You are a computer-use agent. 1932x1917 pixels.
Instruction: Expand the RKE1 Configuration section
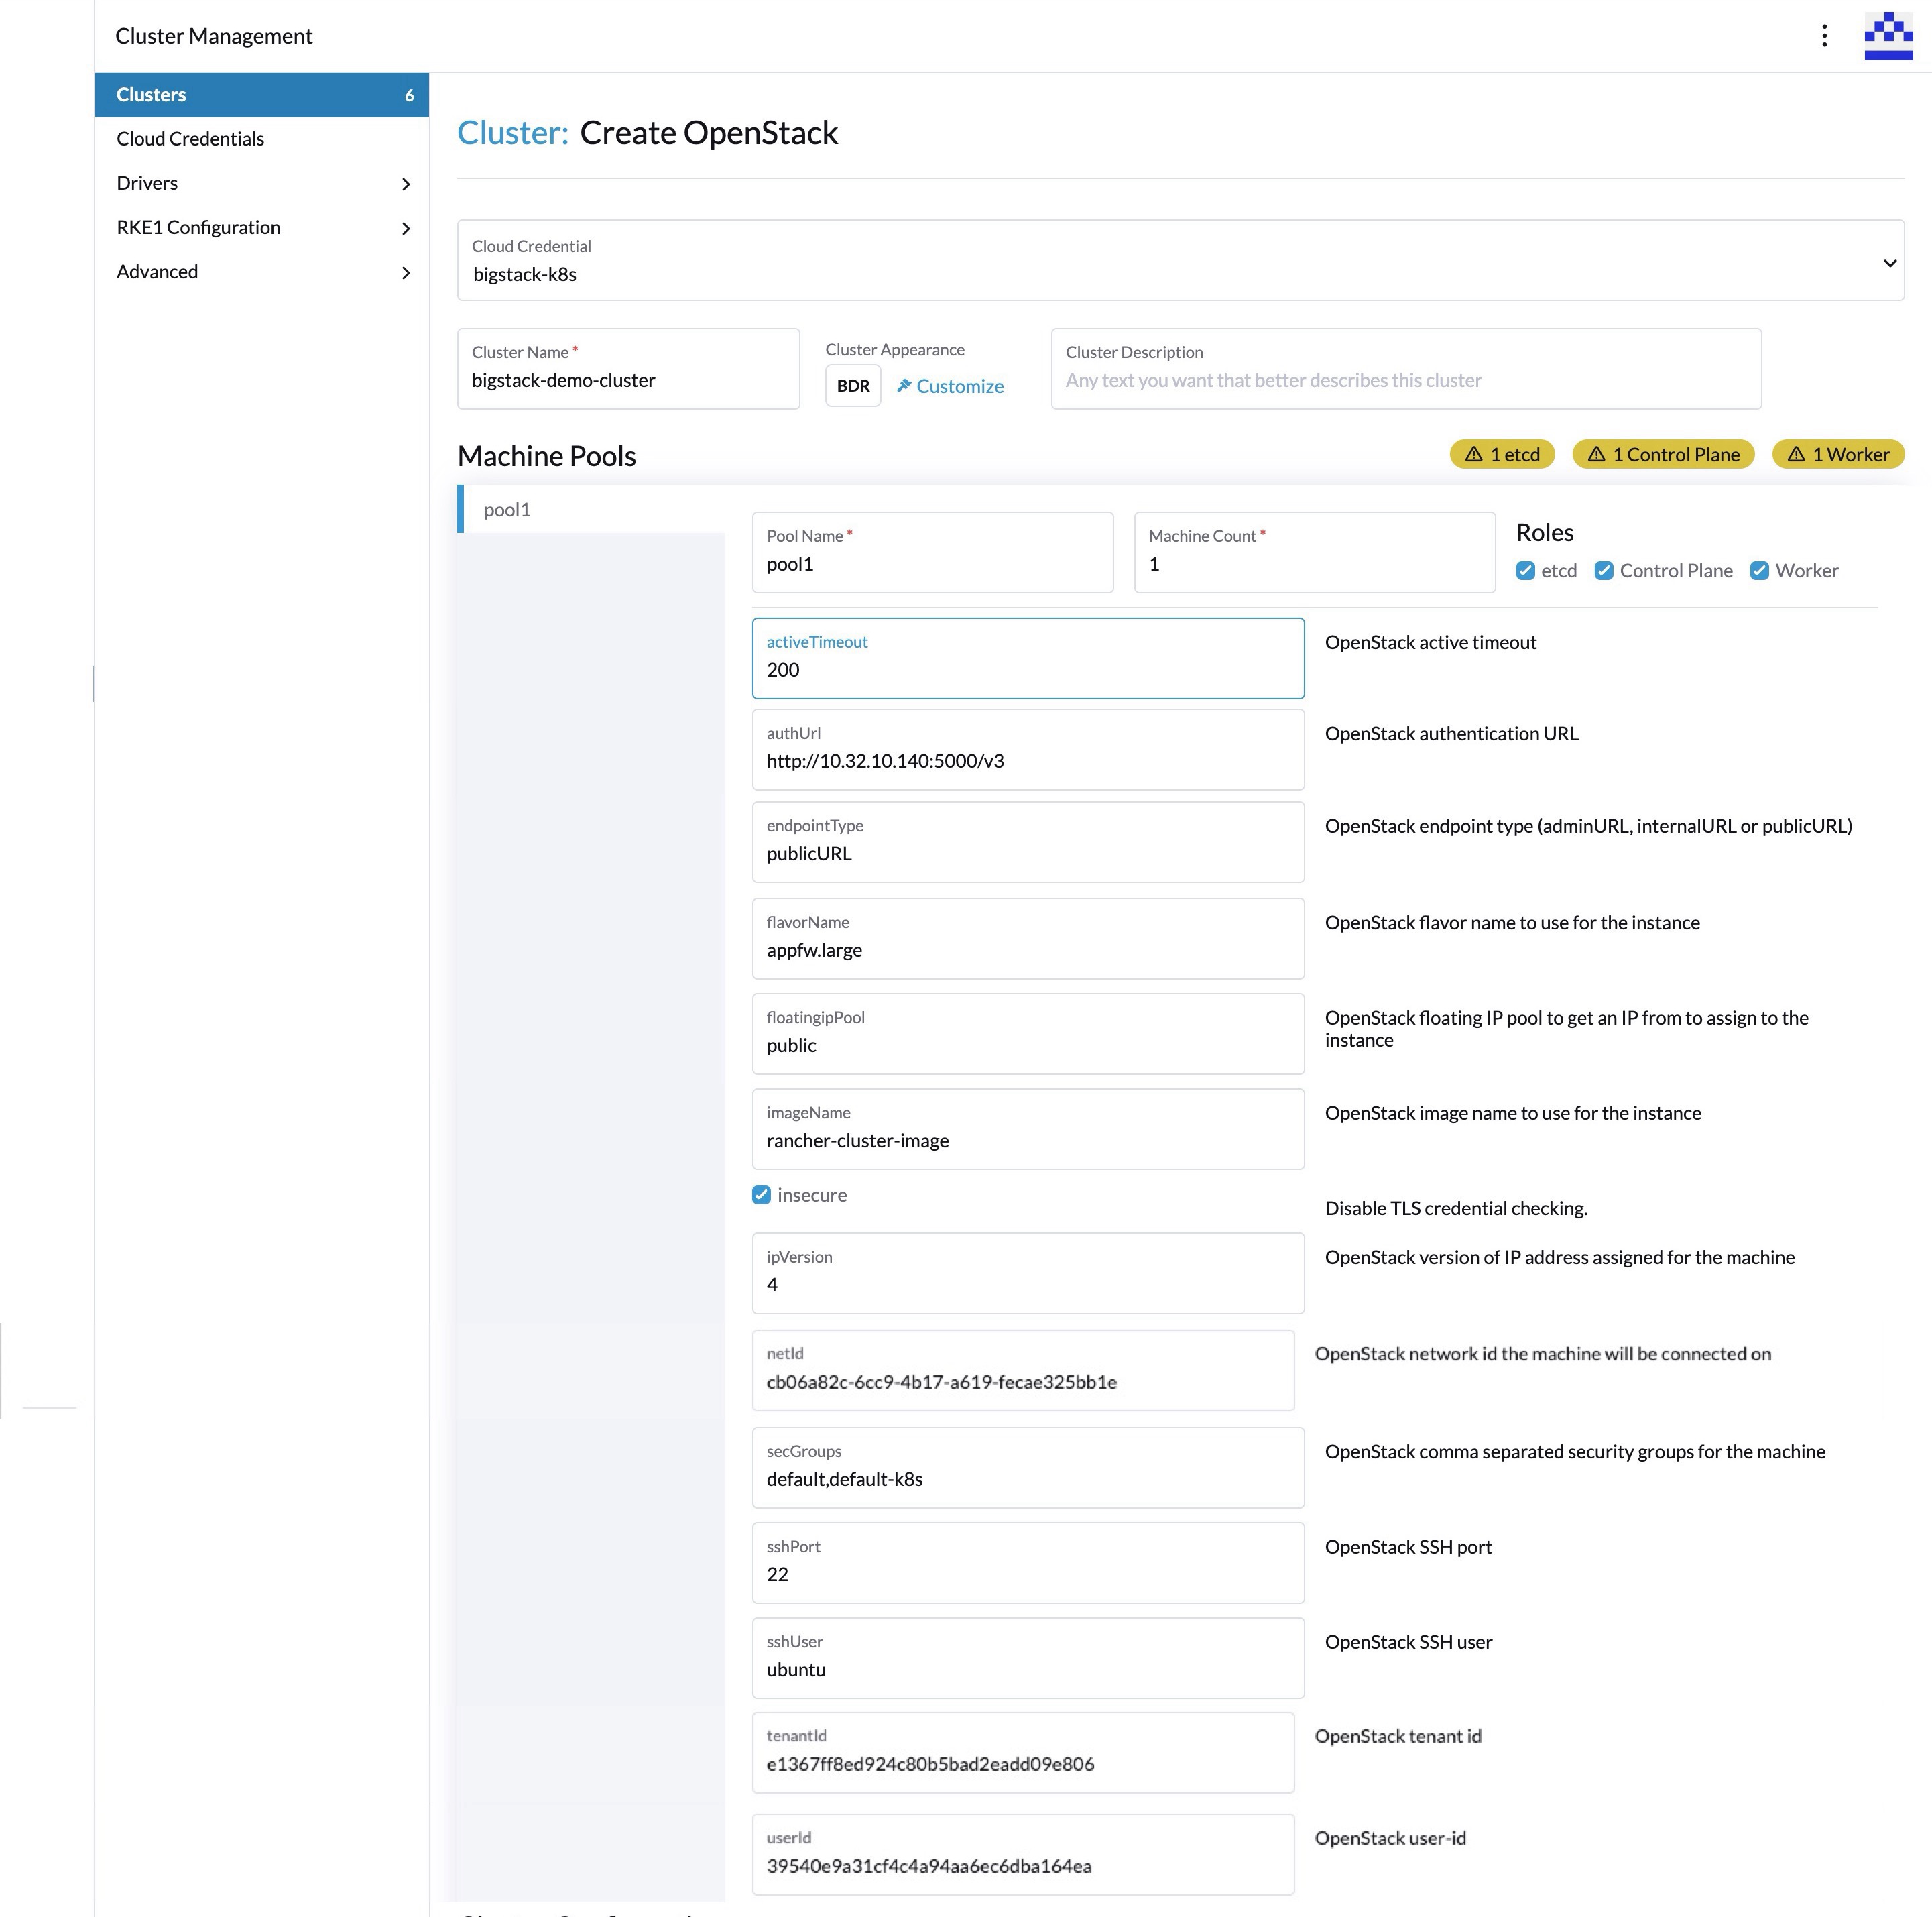(x=262, y=227)
